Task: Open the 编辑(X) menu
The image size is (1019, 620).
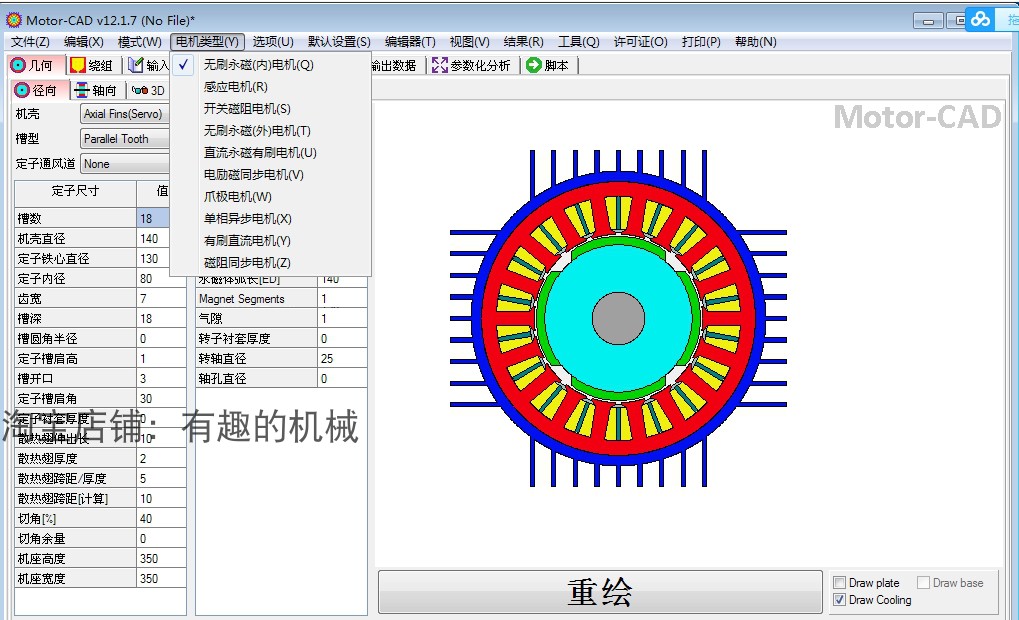Action: click(x=84, y=42)
